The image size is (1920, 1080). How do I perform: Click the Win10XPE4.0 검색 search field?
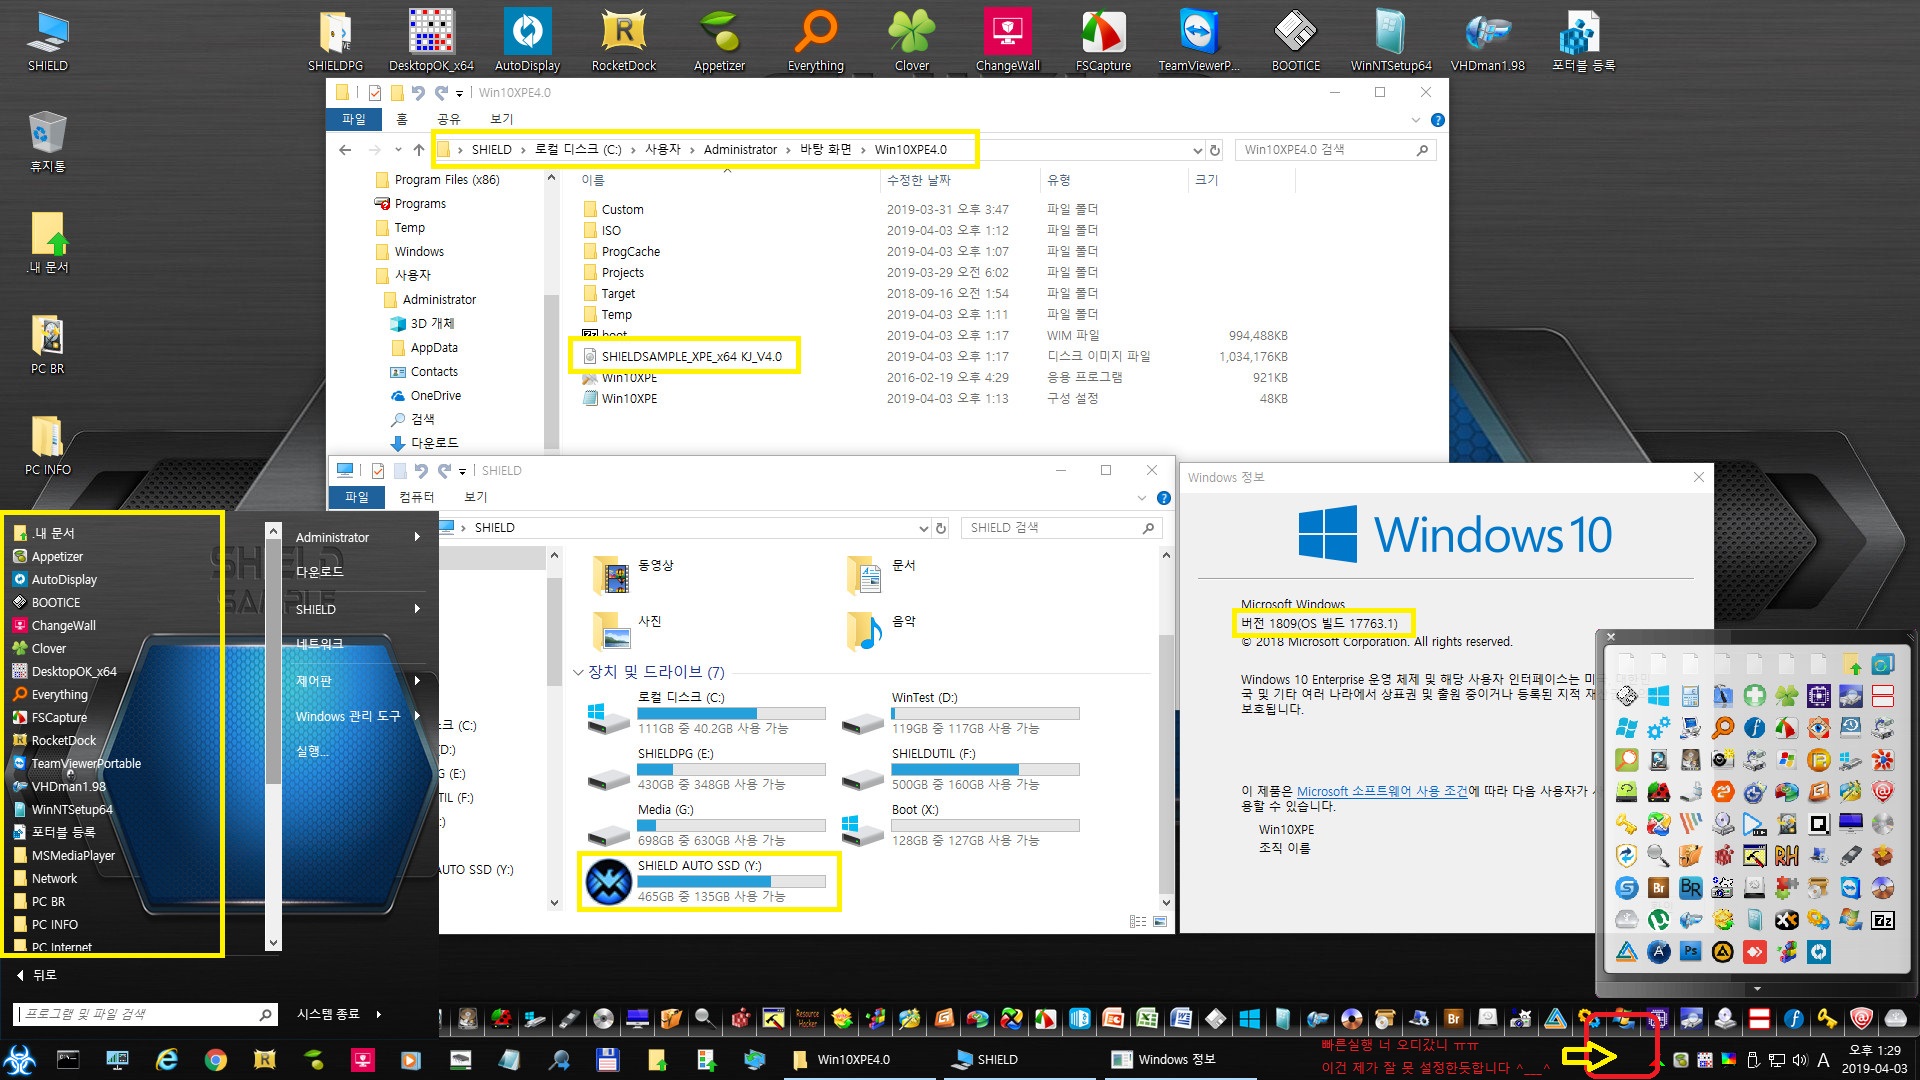click(x=1335, y=150)
